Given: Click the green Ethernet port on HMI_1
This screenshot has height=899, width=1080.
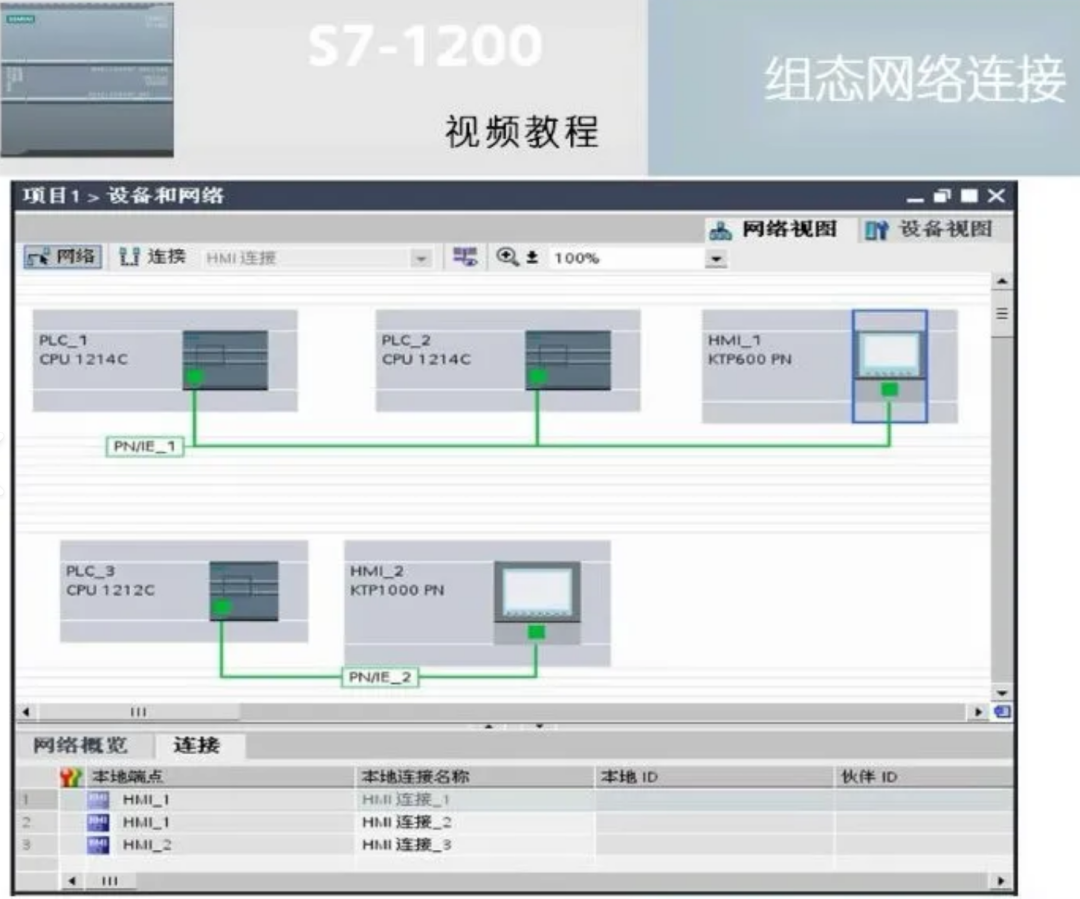Looking at the screenshot, I should point(889,389).
